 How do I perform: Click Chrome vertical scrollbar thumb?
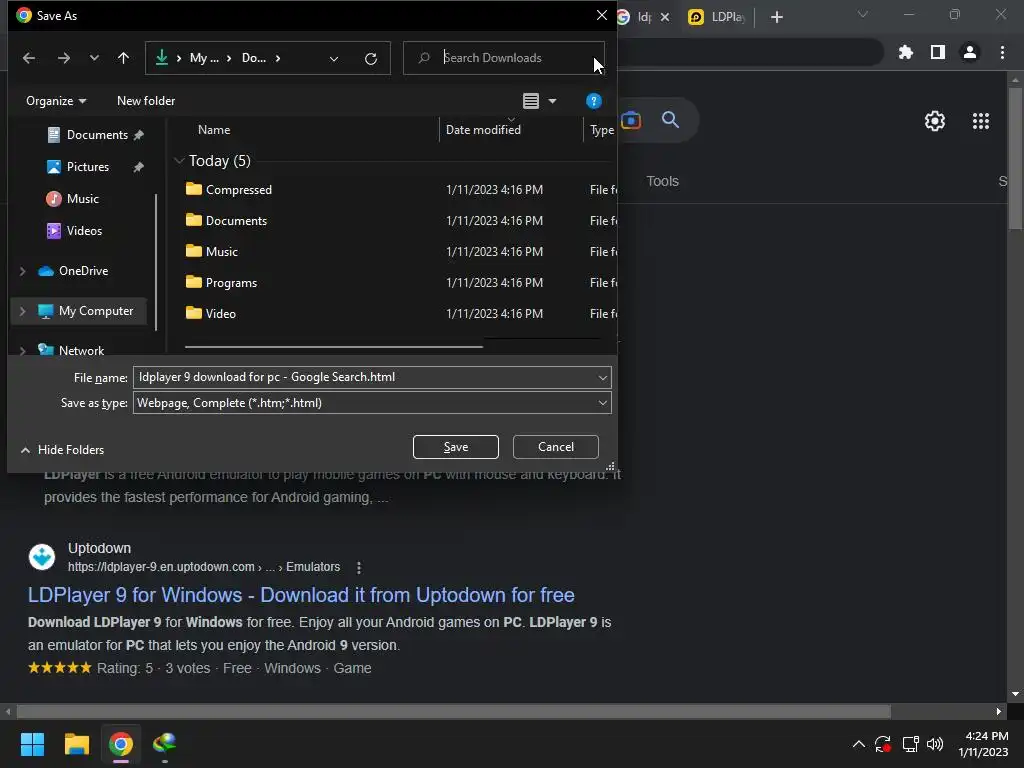[x=1015, y=157]
